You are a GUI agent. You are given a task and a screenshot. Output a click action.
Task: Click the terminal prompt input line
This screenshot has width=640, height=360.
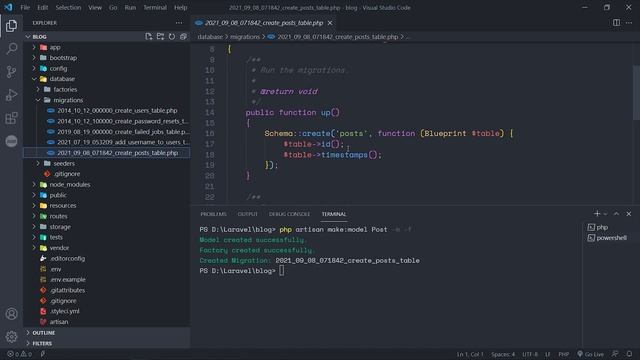click(x=281, y=271)
